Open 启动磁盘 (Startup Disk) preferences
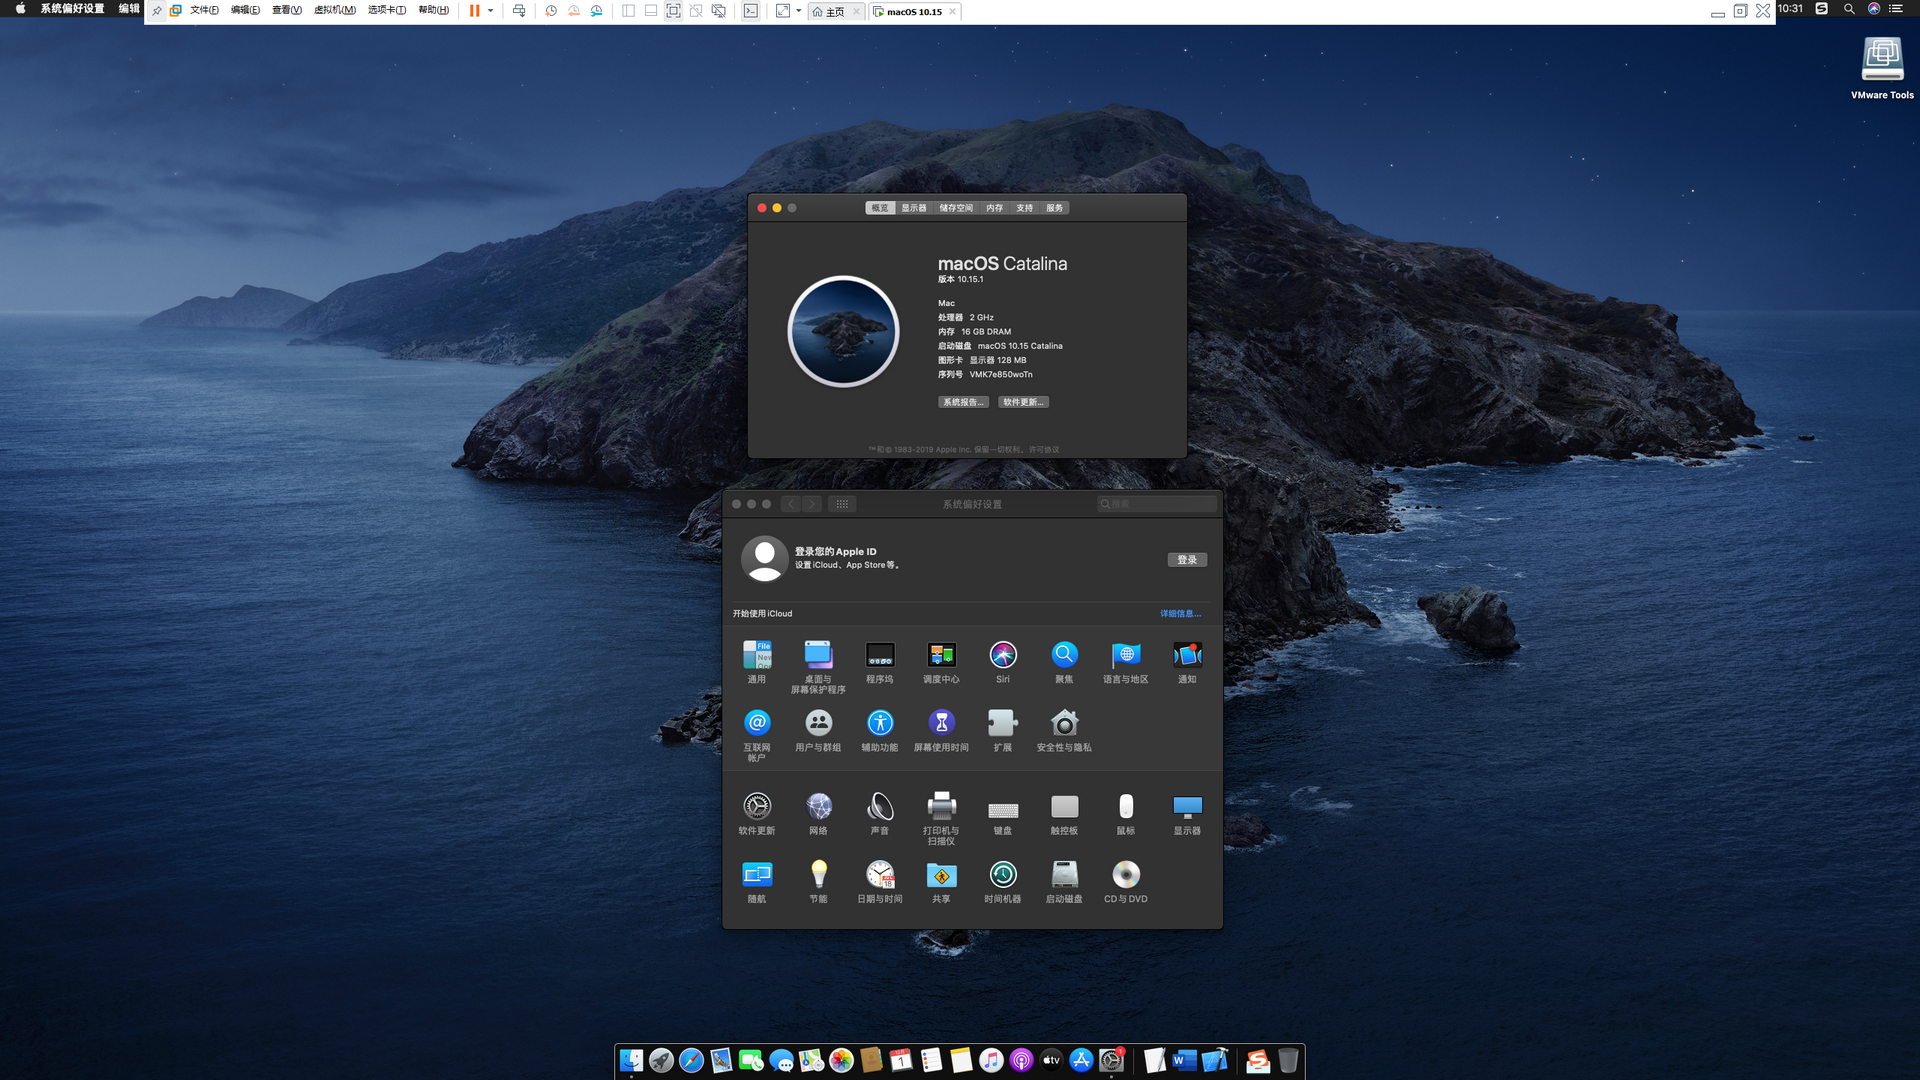Screen dimensions: 1920x1080 point(1064,880)
